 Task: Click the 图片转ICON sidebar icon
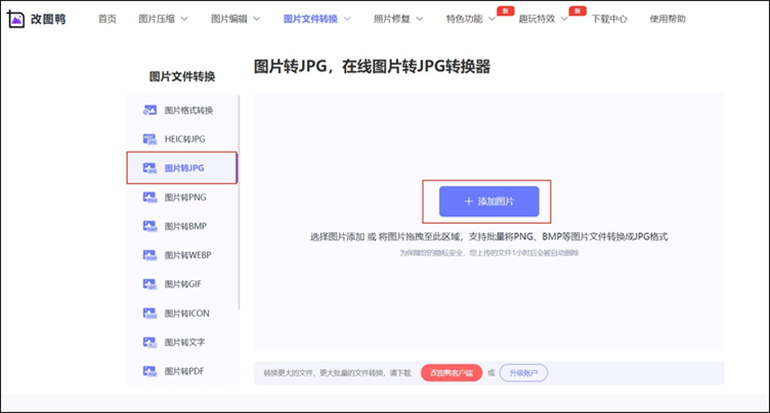(150, 313)
